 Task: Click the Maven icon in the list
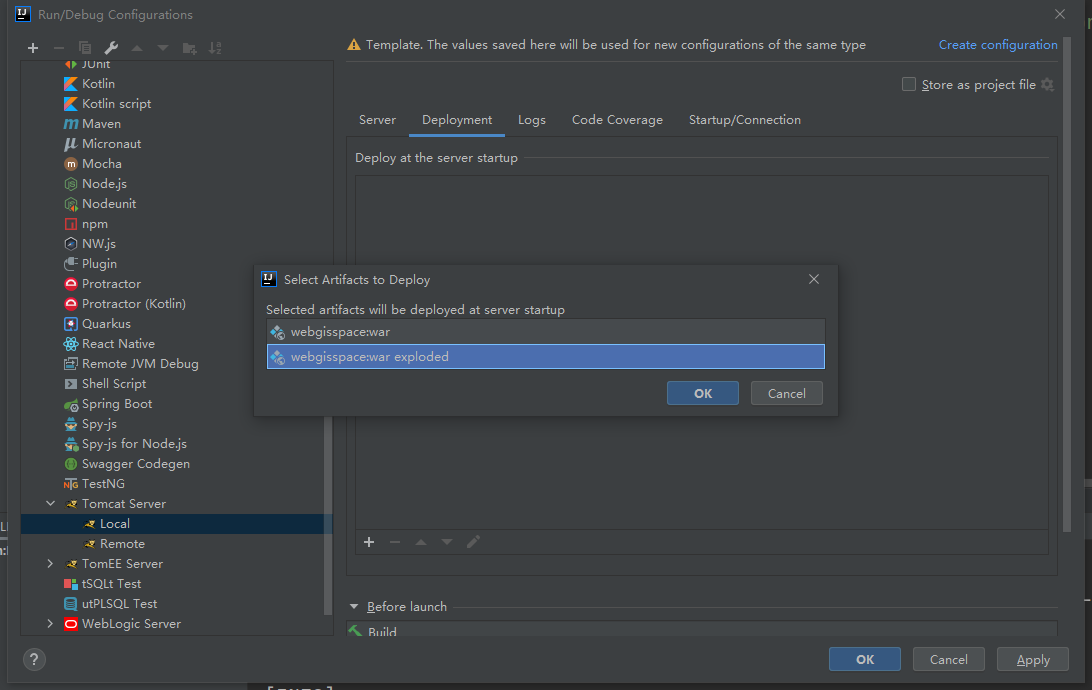(70, 124)
